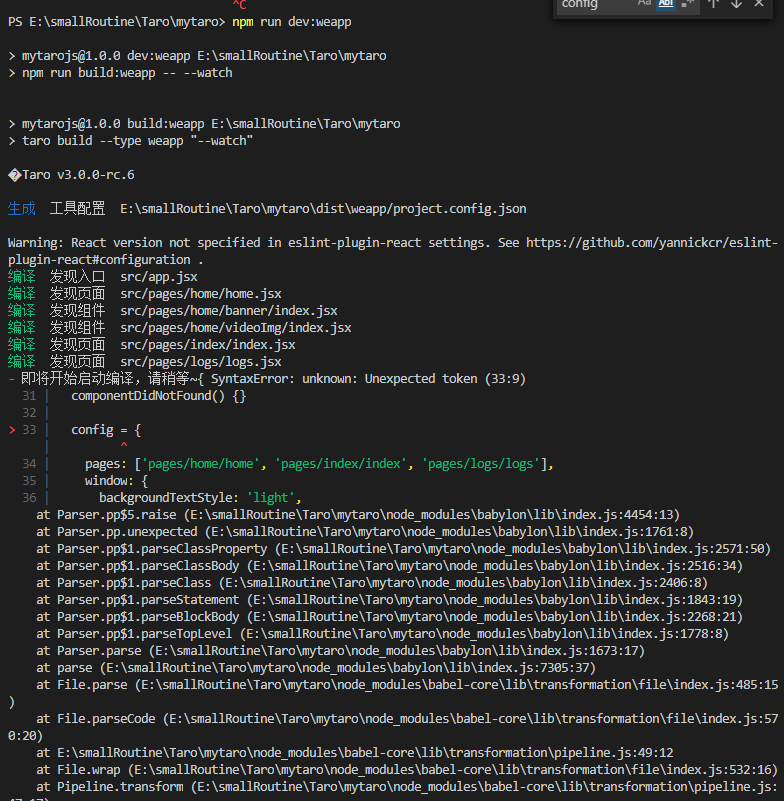The image size is (784, 801).
Task: Disable the whole word matching option
Action: click(667, 6)
